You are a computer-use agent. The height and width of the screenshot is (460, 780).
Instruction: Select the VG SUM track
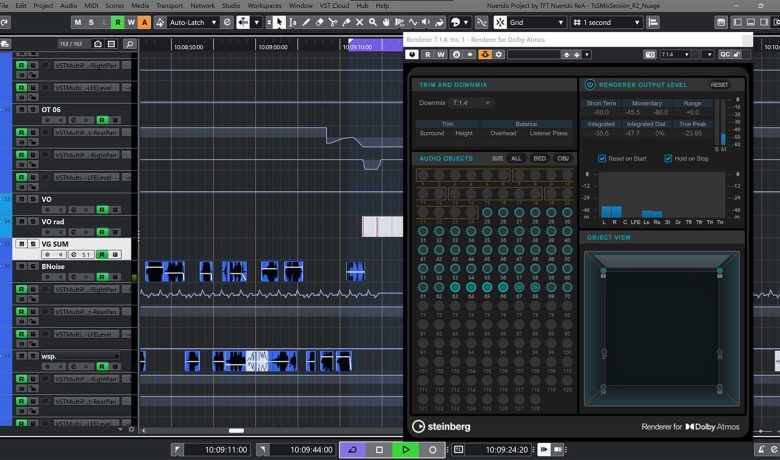(x=72, y=249)
